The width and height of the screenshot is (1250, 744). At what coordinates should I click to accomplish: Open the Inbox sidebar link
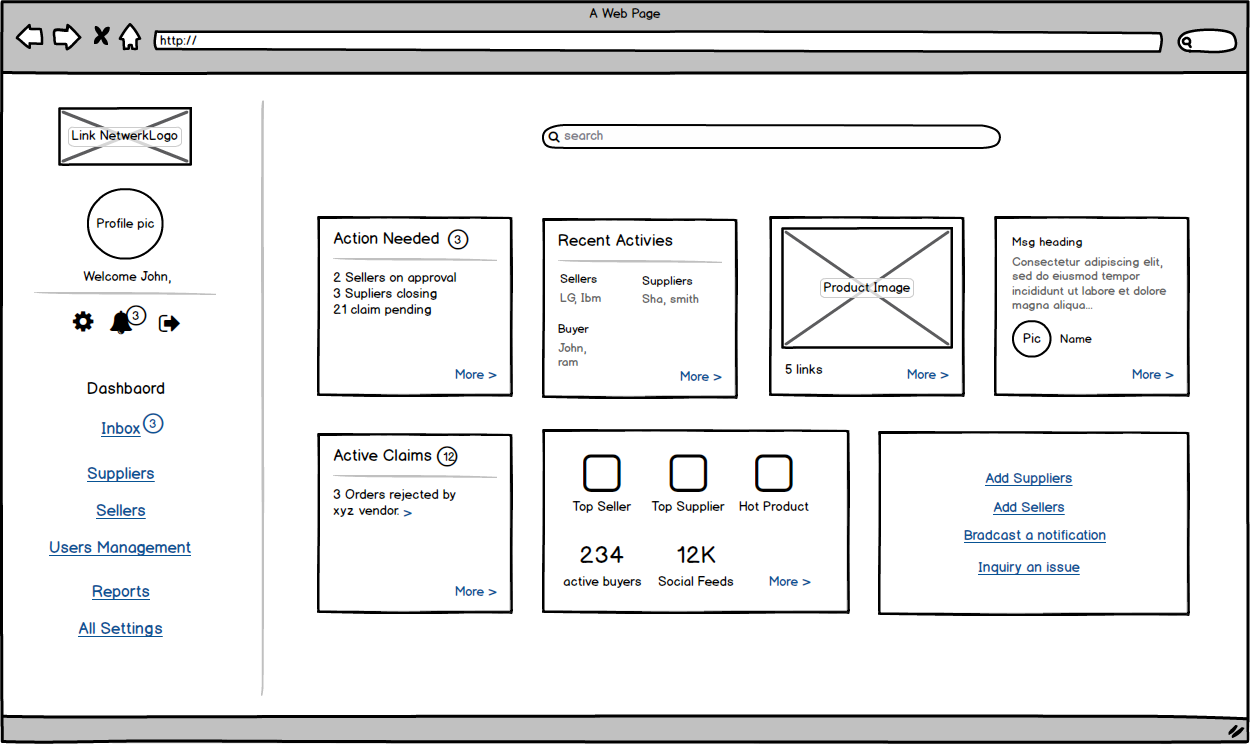click(120, 428)
